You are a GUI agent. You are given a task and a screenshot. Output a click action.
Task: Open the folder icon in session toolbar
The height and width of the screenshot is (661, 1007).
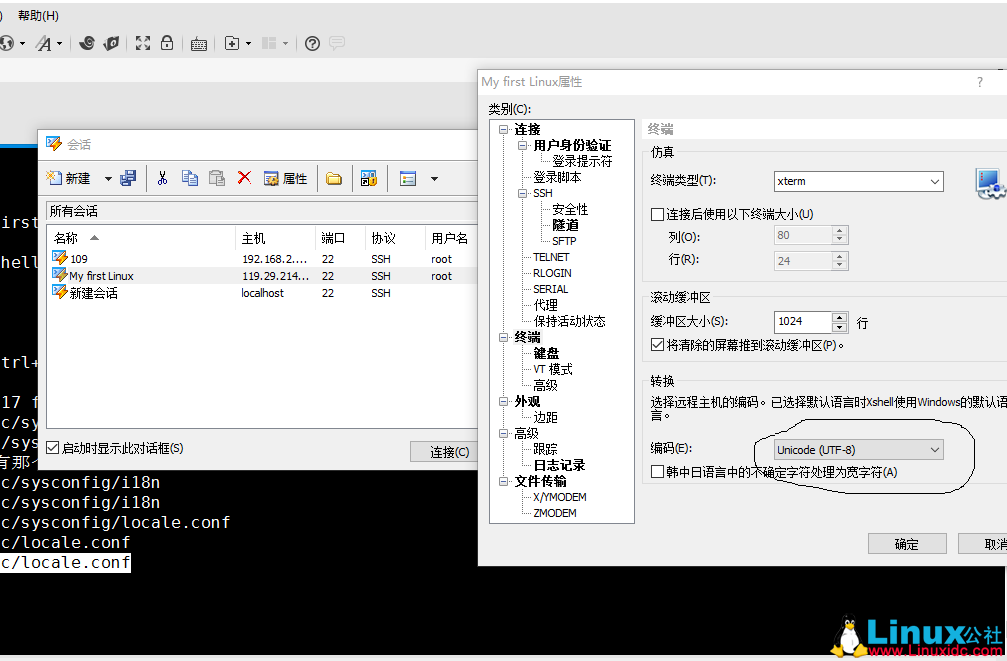pyautogui.click(x=334, y=177)
